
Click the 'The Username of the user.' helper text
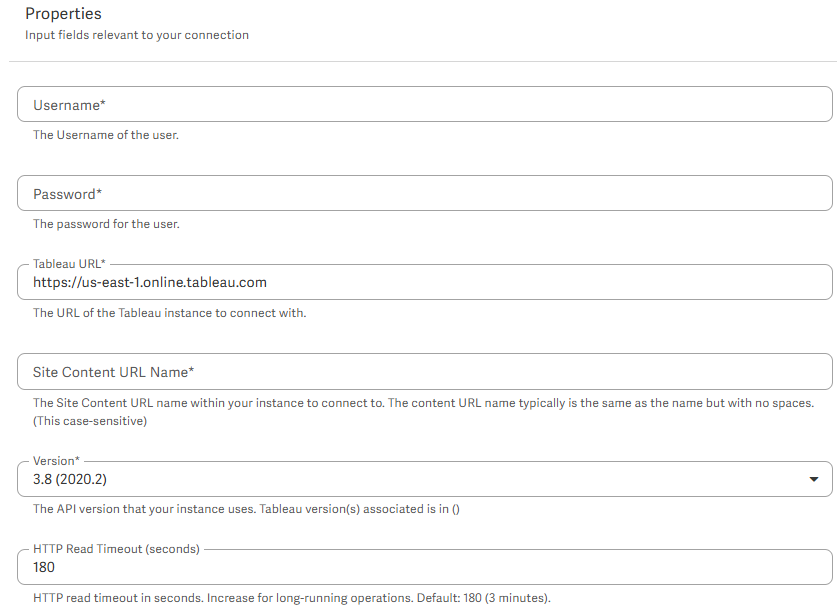point(106,135)
